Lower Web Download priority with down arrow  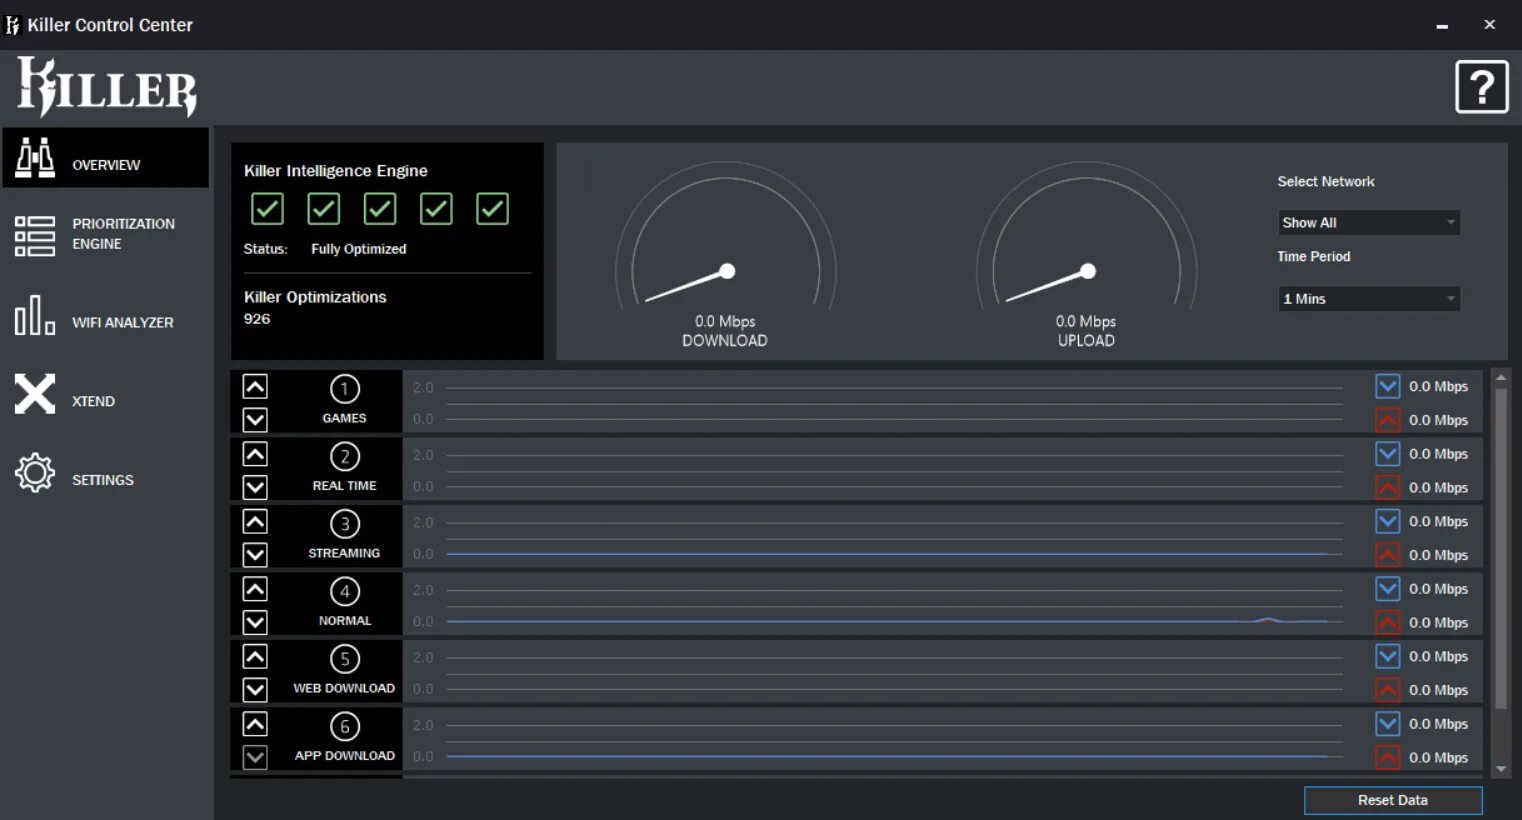[255, 690]
